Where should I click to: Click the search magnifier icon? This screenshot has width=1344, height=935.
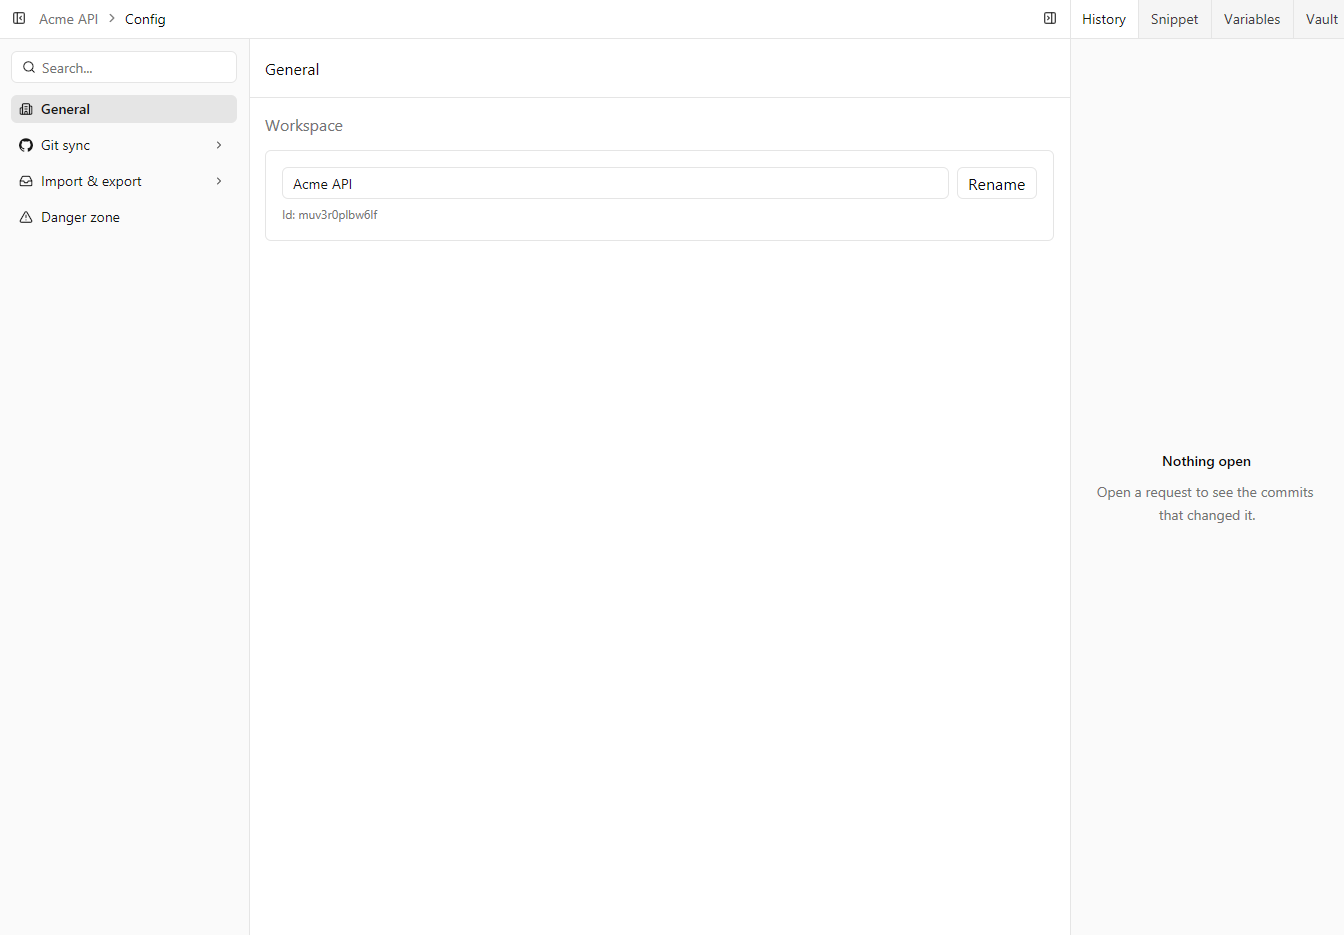pos(29,67)
